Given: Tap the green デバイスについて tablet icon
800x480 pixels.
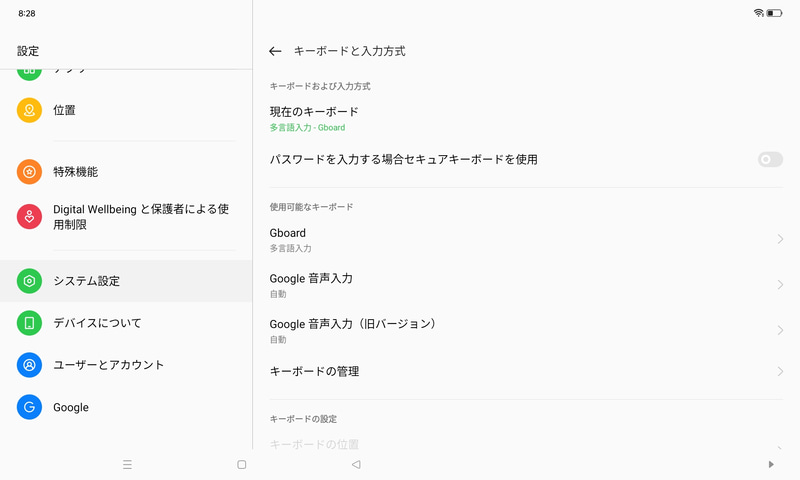Looking at the screenshot, I should 29,323.
